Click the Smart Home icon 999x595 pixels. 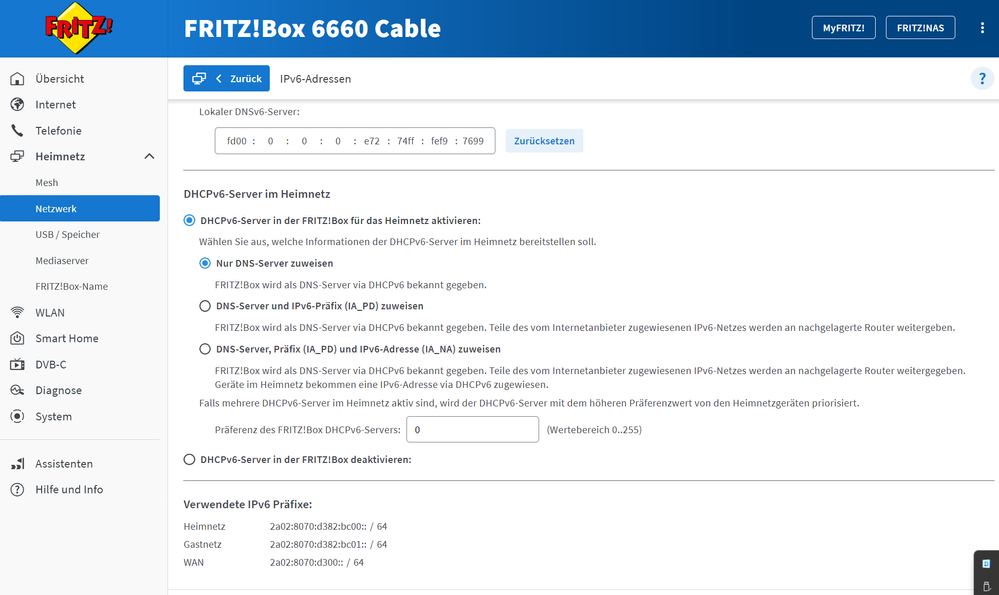(x=17, y=338)
